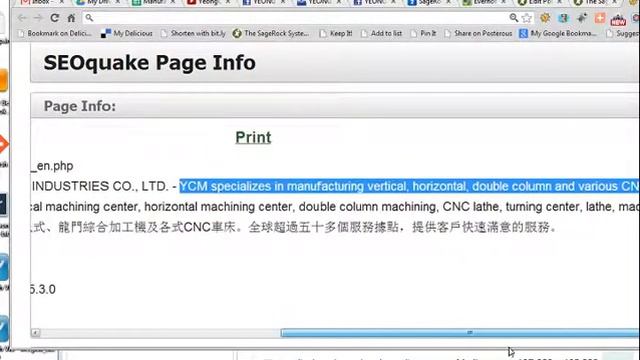Switch to the Inbox browser tab
The width and height of the screenshot is (640, 360).
tap(42, 2)
